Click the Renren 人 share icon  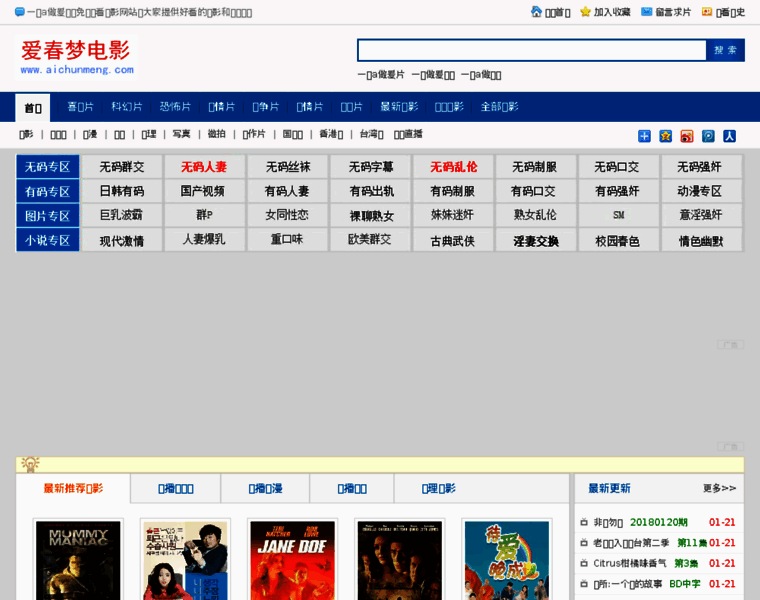[730, 136]
